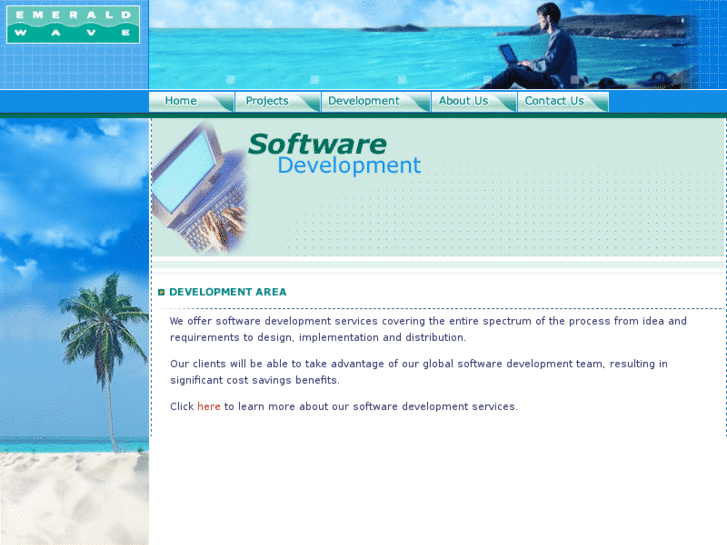This screenshot has width=727, height=545.
Task: Navigate to Contact Us
Action: tap(563, 101)
